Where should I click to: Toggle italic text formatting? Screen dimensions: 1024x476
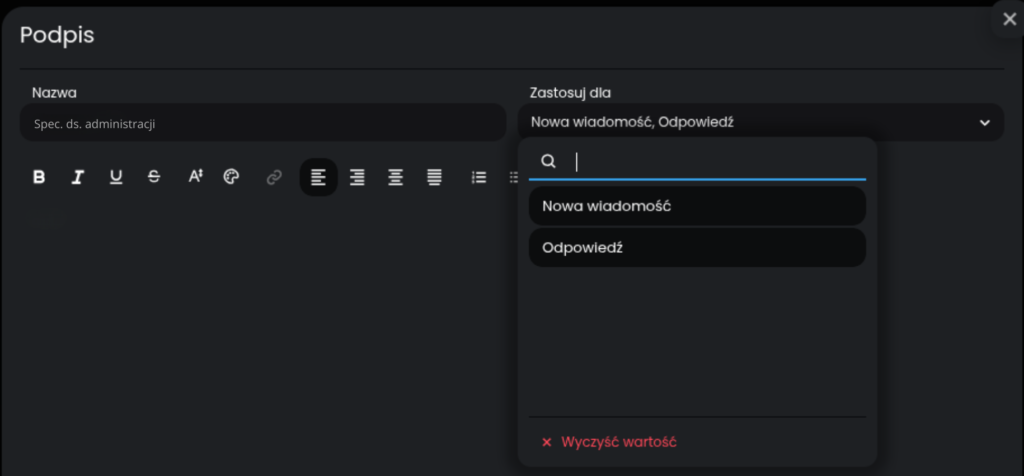tap(77, 178)
